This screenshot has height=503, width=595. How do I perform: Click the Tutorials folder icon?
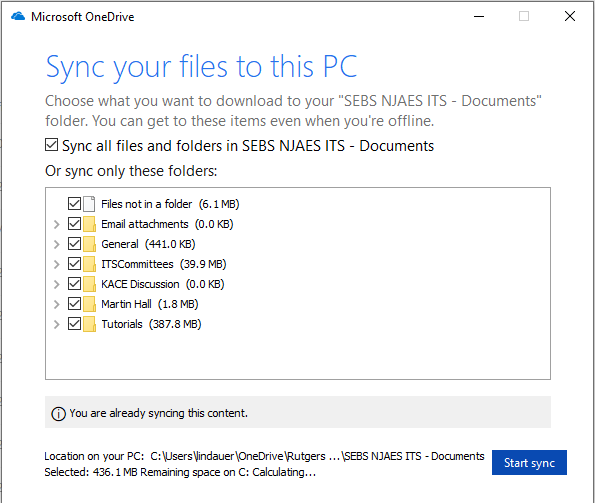point(89,324)
